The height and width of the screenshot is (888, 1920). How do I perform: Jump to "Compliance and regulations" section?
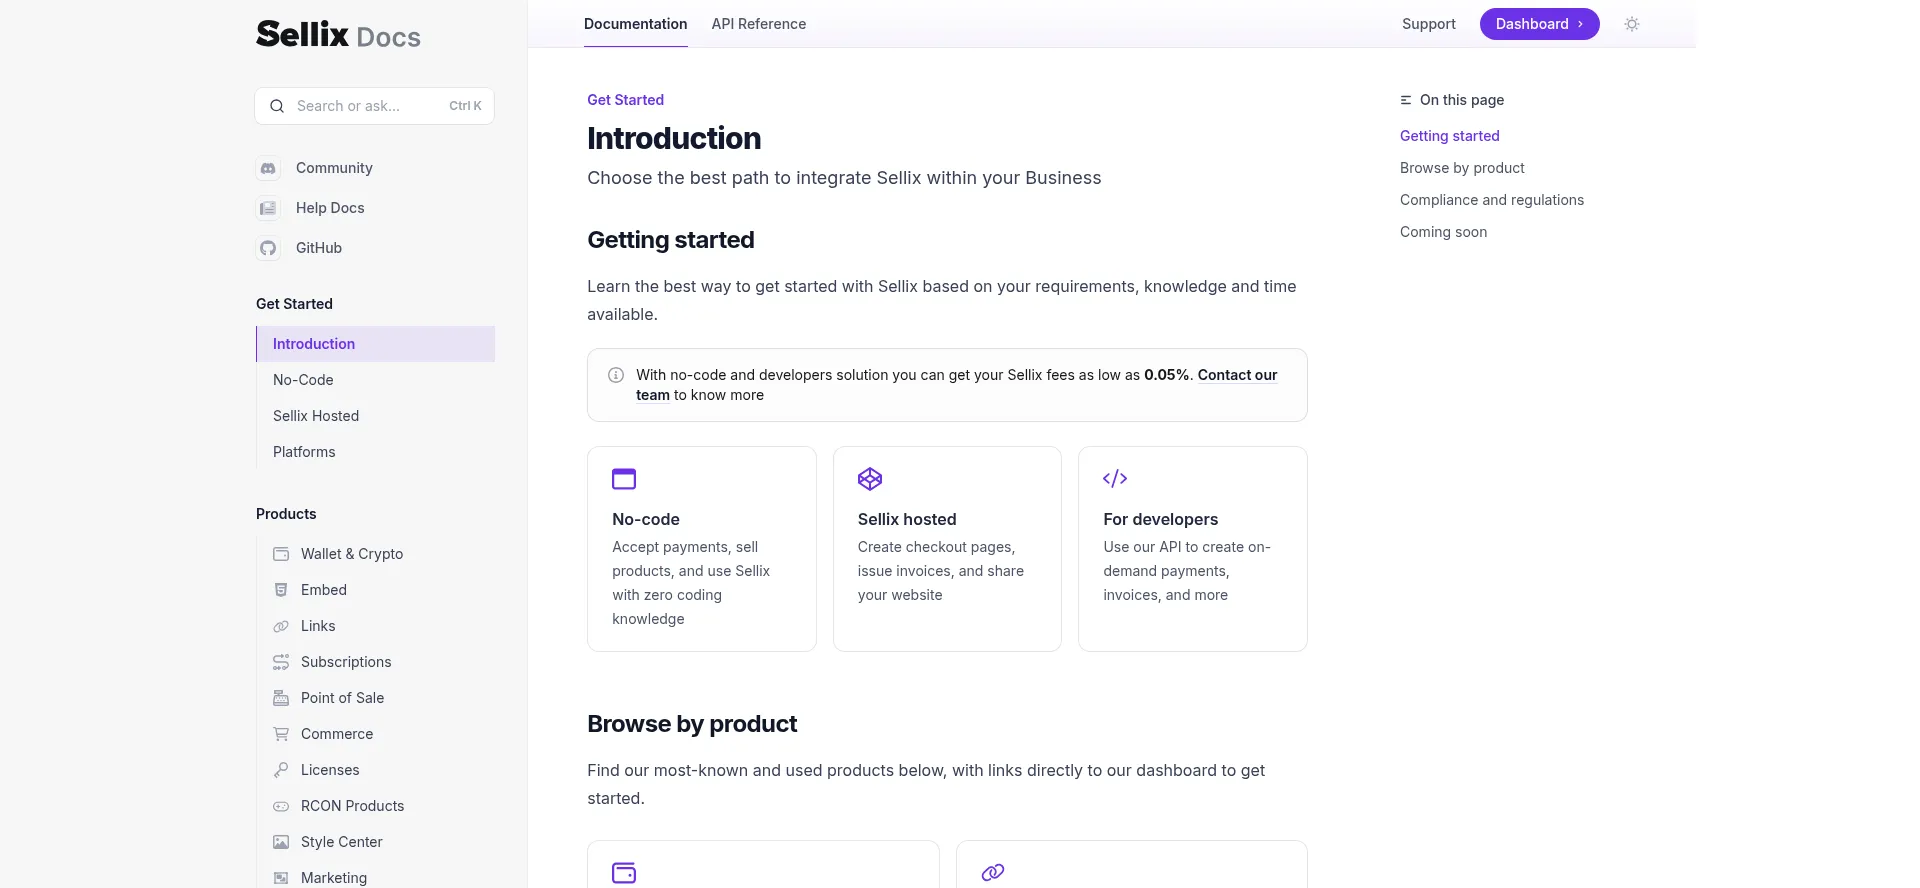(1491, 200)
